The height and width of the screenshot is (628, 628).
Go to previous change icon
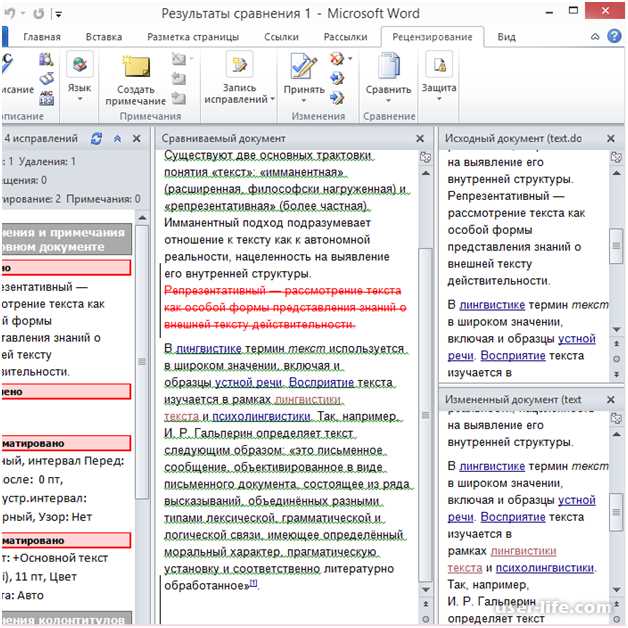337,78
